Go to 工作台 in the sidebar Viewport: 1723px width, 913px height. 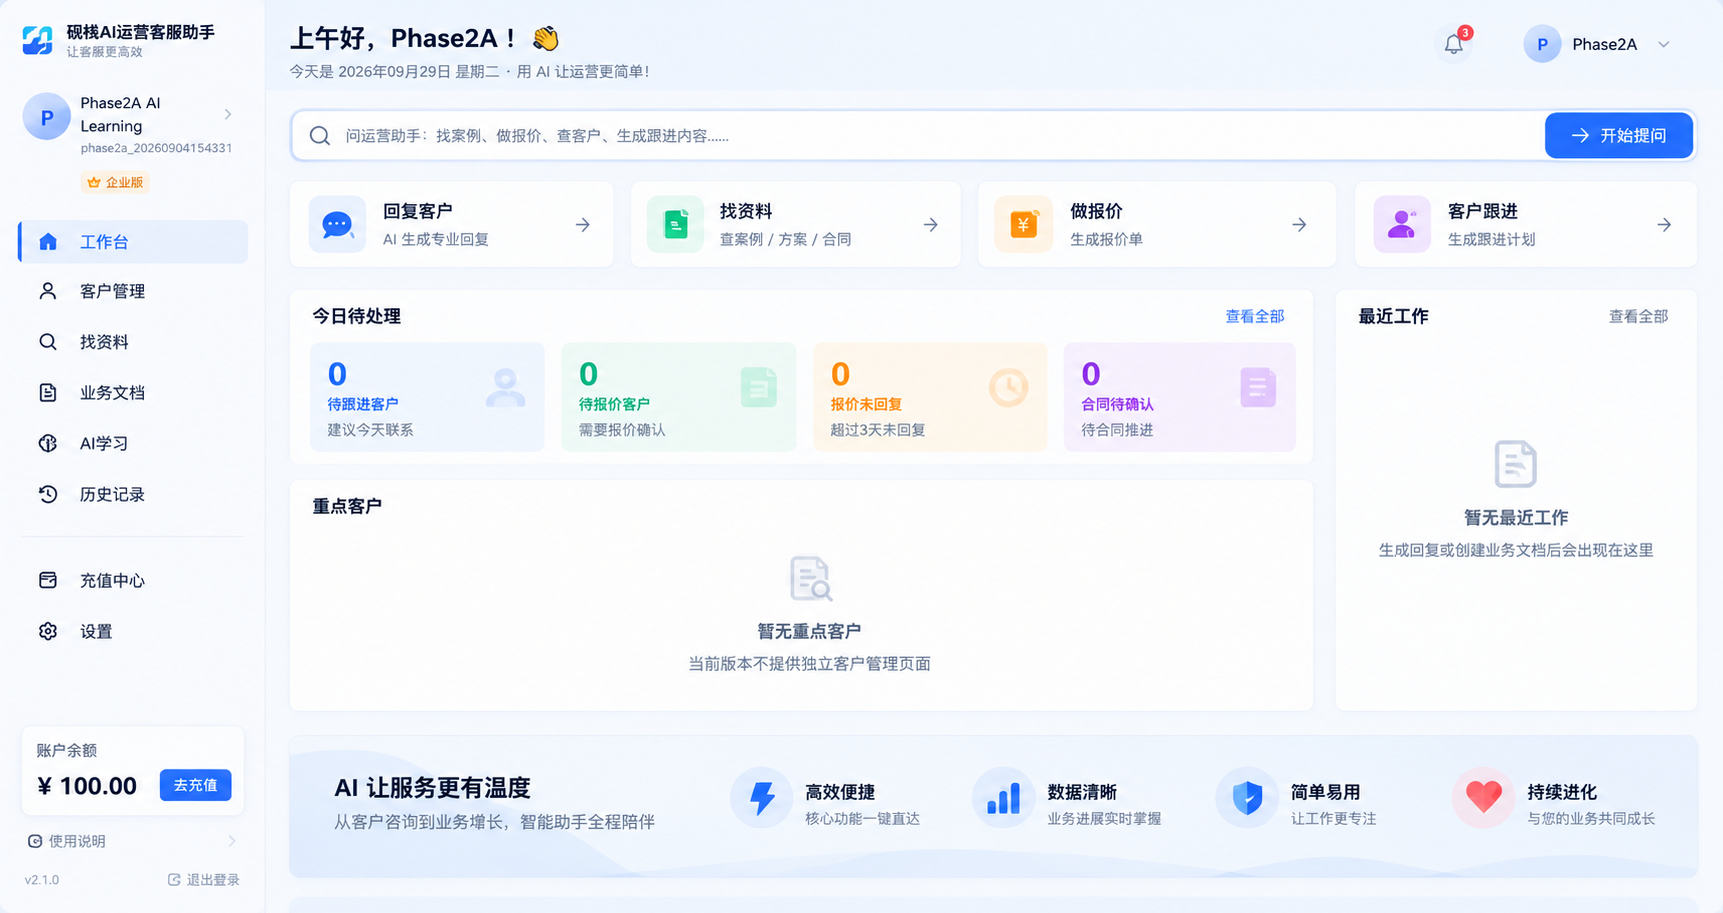coord(133,242)
